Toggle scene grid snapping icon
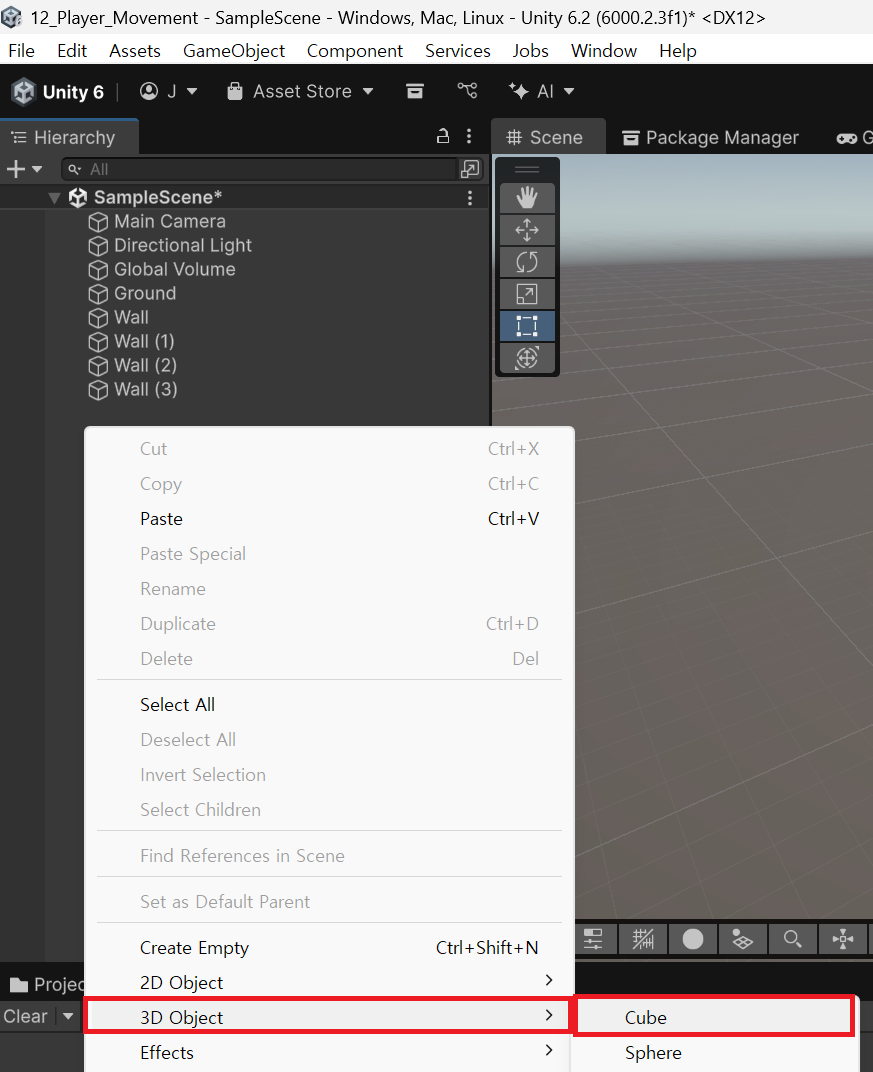The image size is (873, 1072). tap(643, 939)
